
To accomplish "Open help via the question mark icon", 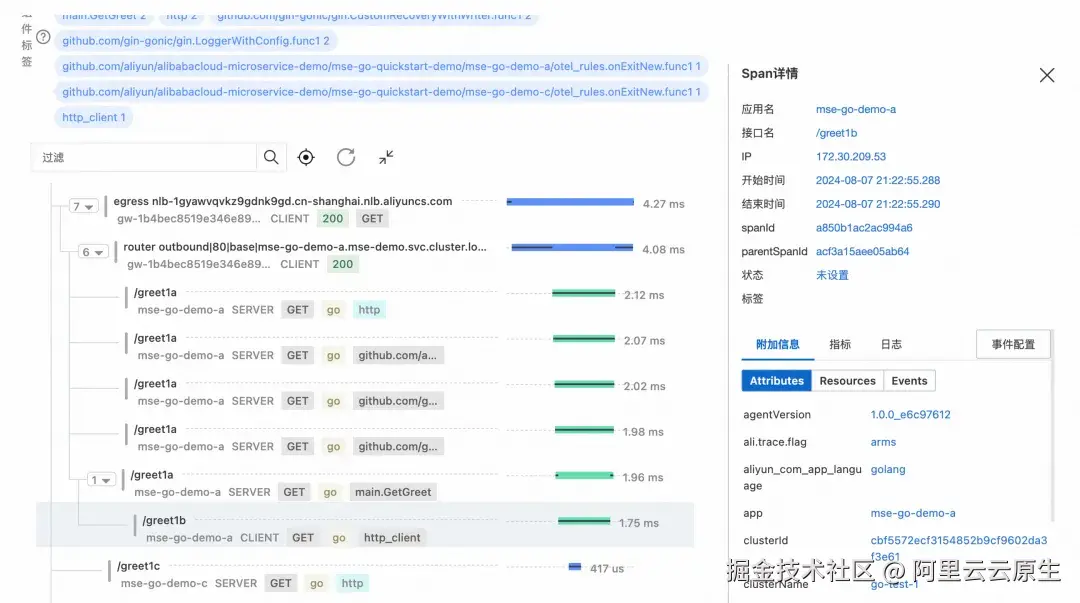I will 40,36.
